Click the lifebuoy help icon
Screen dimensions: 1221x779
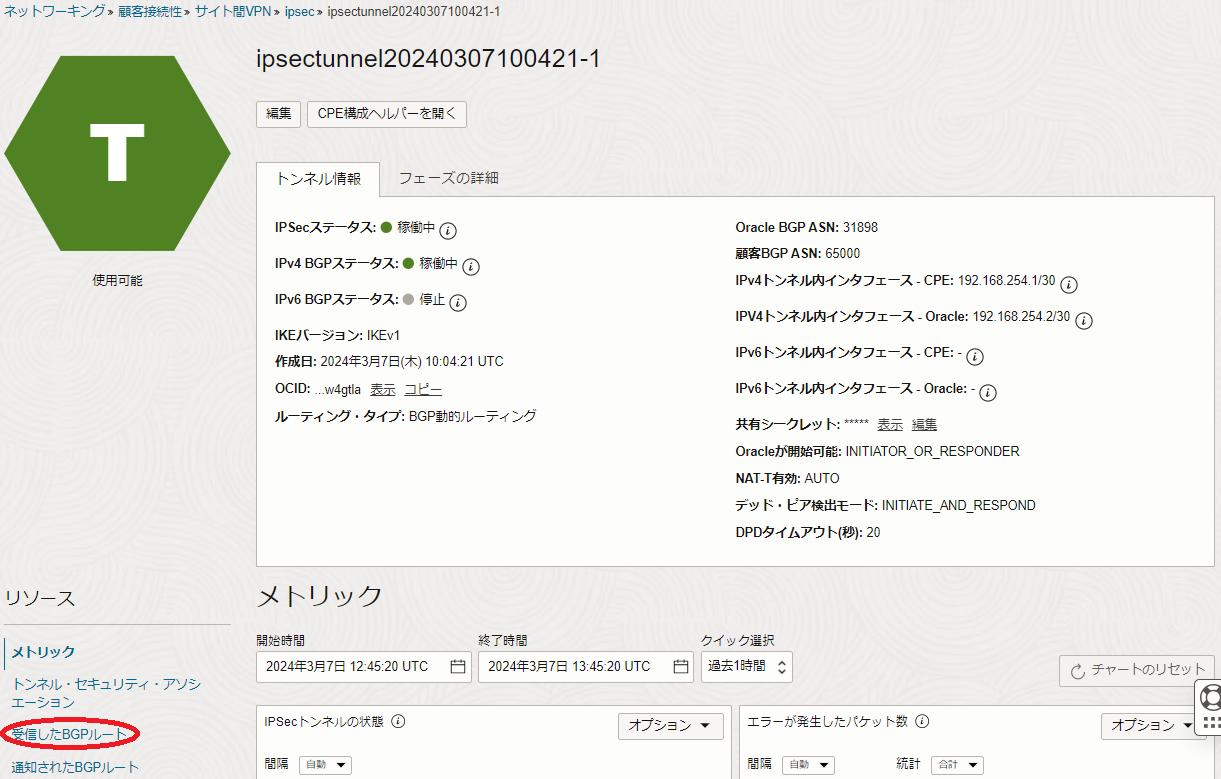tap(1211, 695)
